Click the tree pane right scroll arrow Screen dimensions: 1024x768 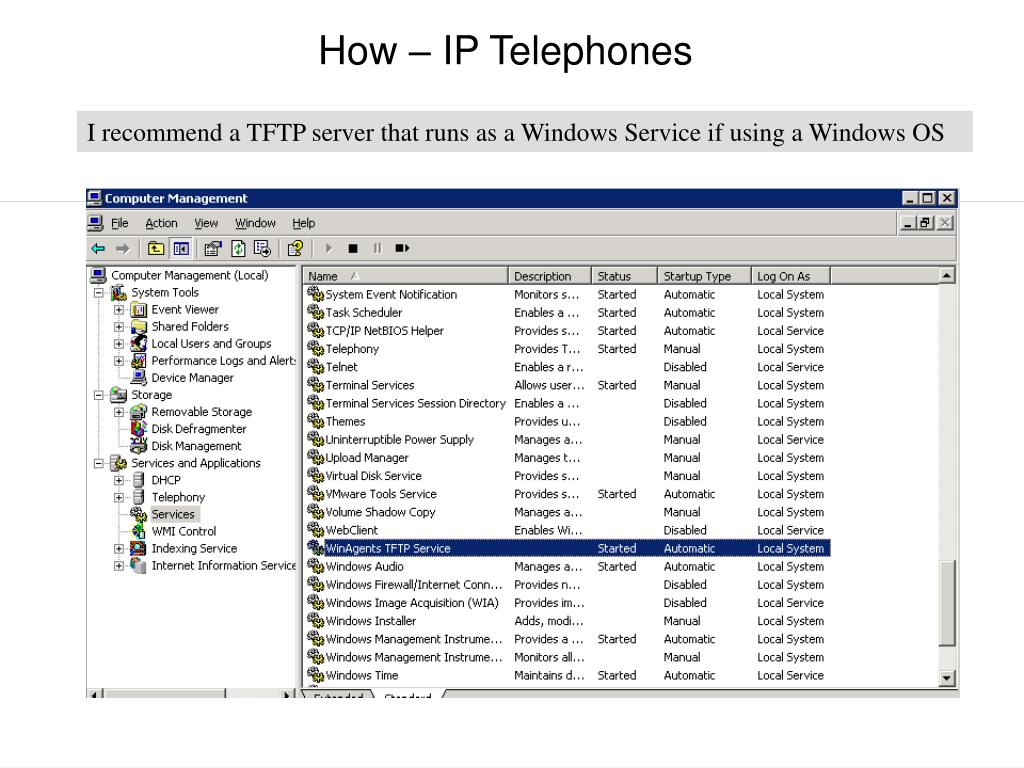click(x=287, y=694)
